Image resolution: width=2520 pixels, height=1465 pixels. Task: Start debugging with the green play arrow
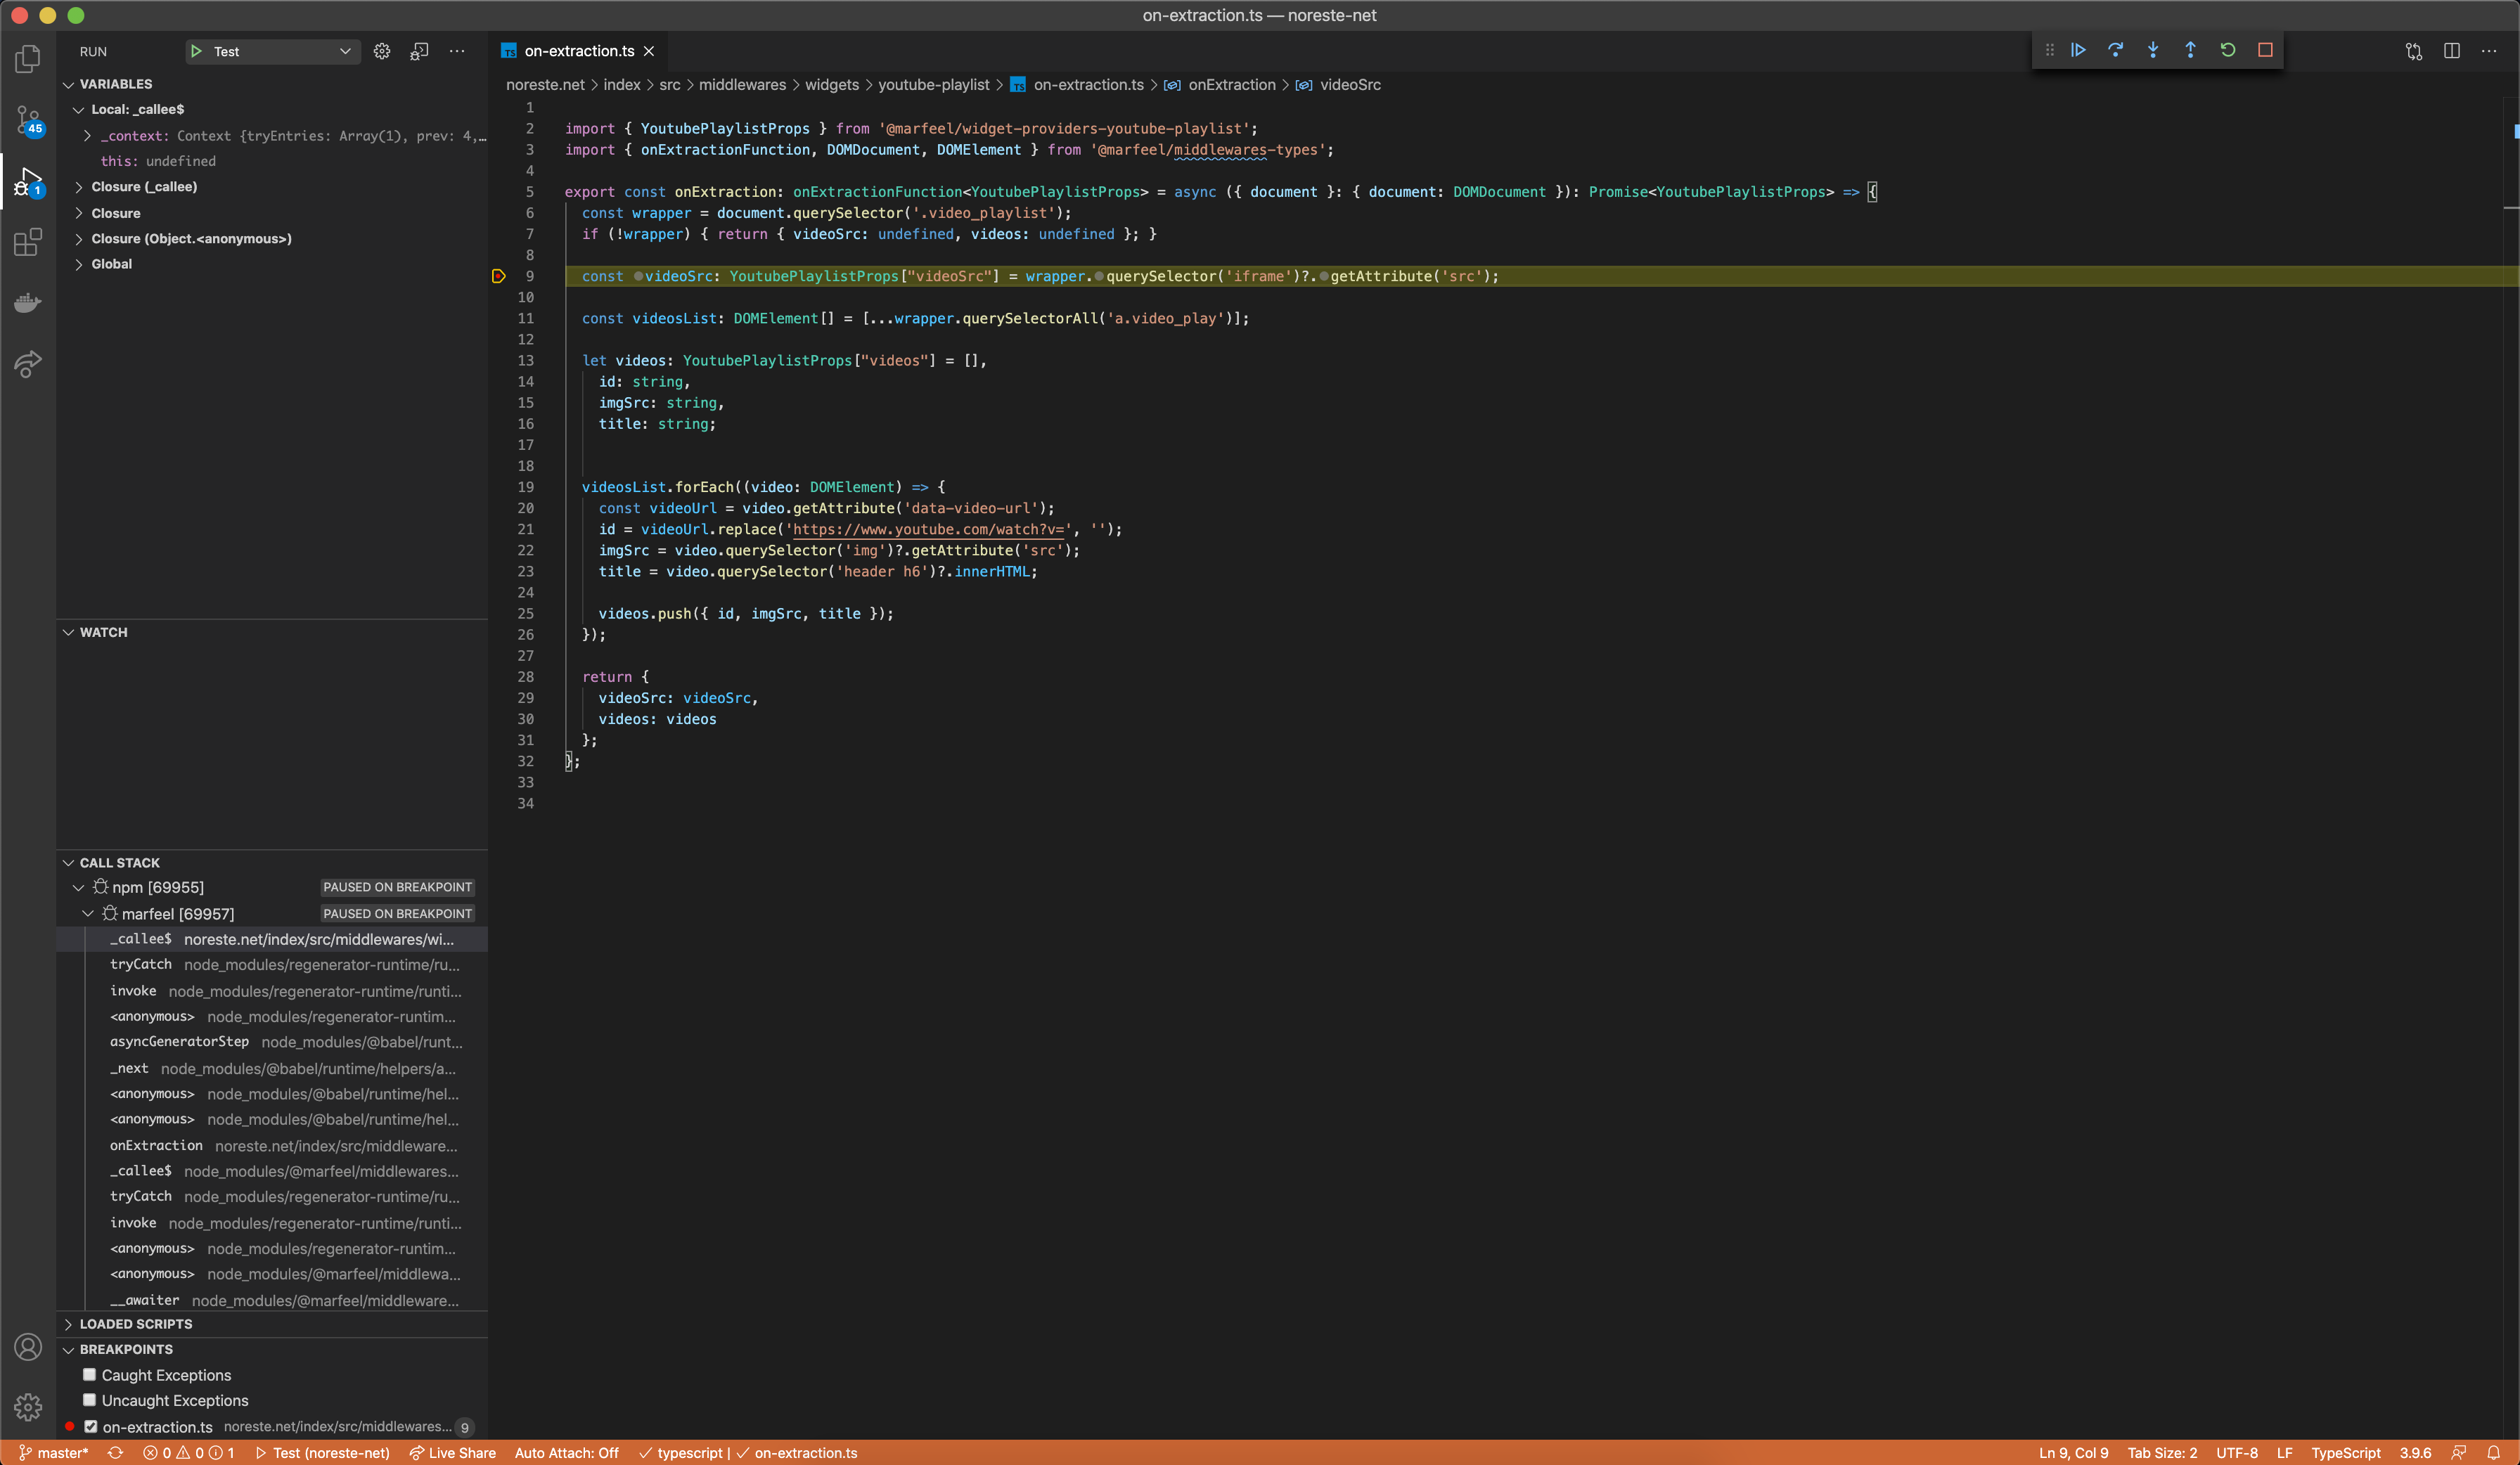pos(196,51)
